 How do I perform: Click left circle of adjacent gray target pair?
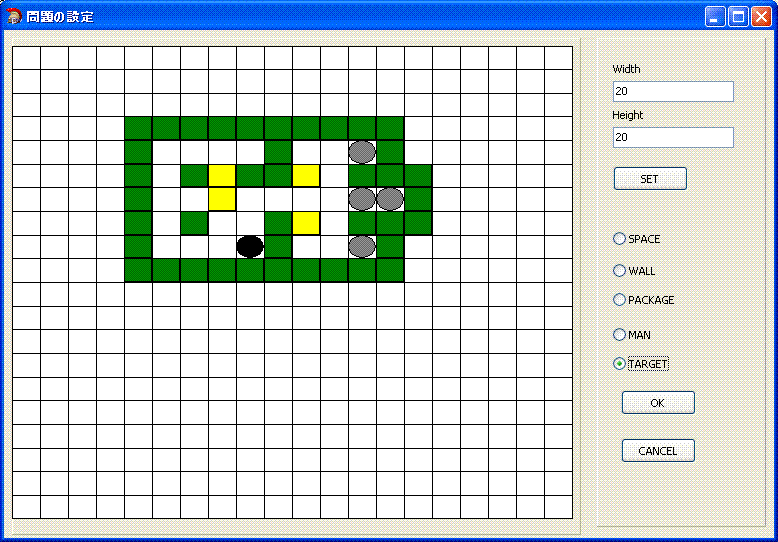[x=362, y=199]
